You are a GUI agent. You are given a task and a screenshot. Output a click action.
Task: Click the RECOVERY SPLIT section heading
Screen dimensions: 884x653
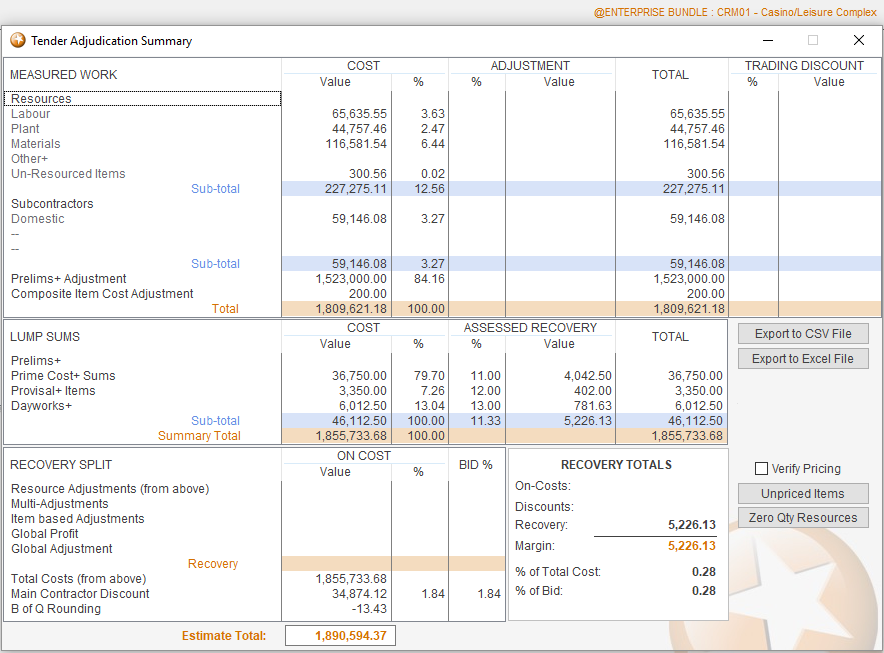tap(61, 465)
